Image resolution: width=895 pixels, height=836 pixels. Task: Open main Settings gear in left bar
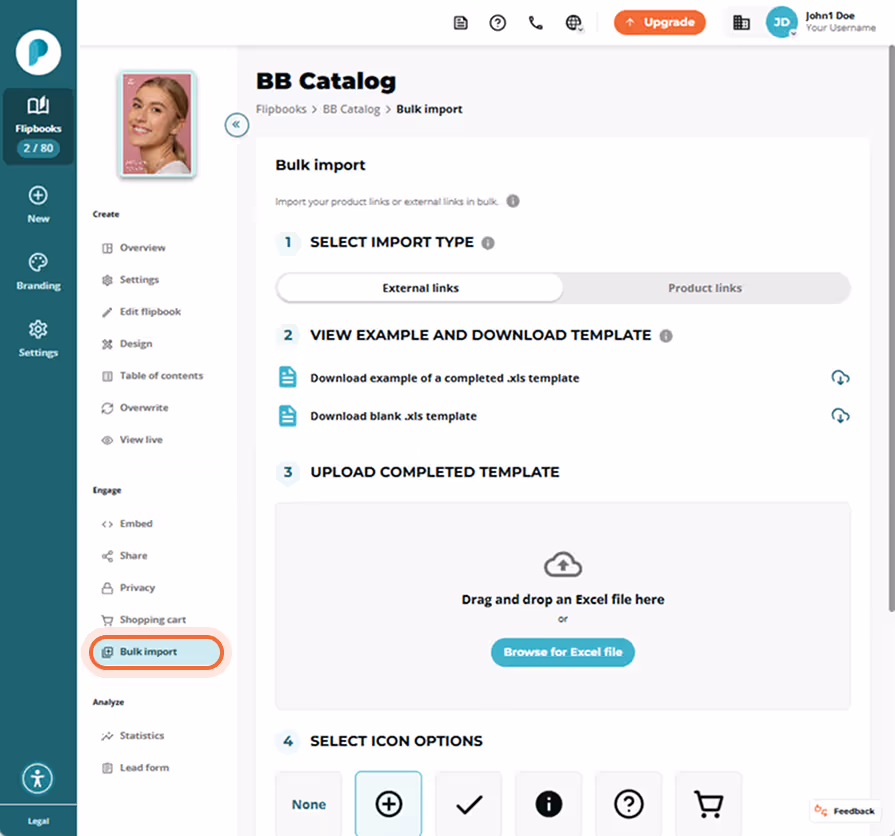[x=38, y=338]
